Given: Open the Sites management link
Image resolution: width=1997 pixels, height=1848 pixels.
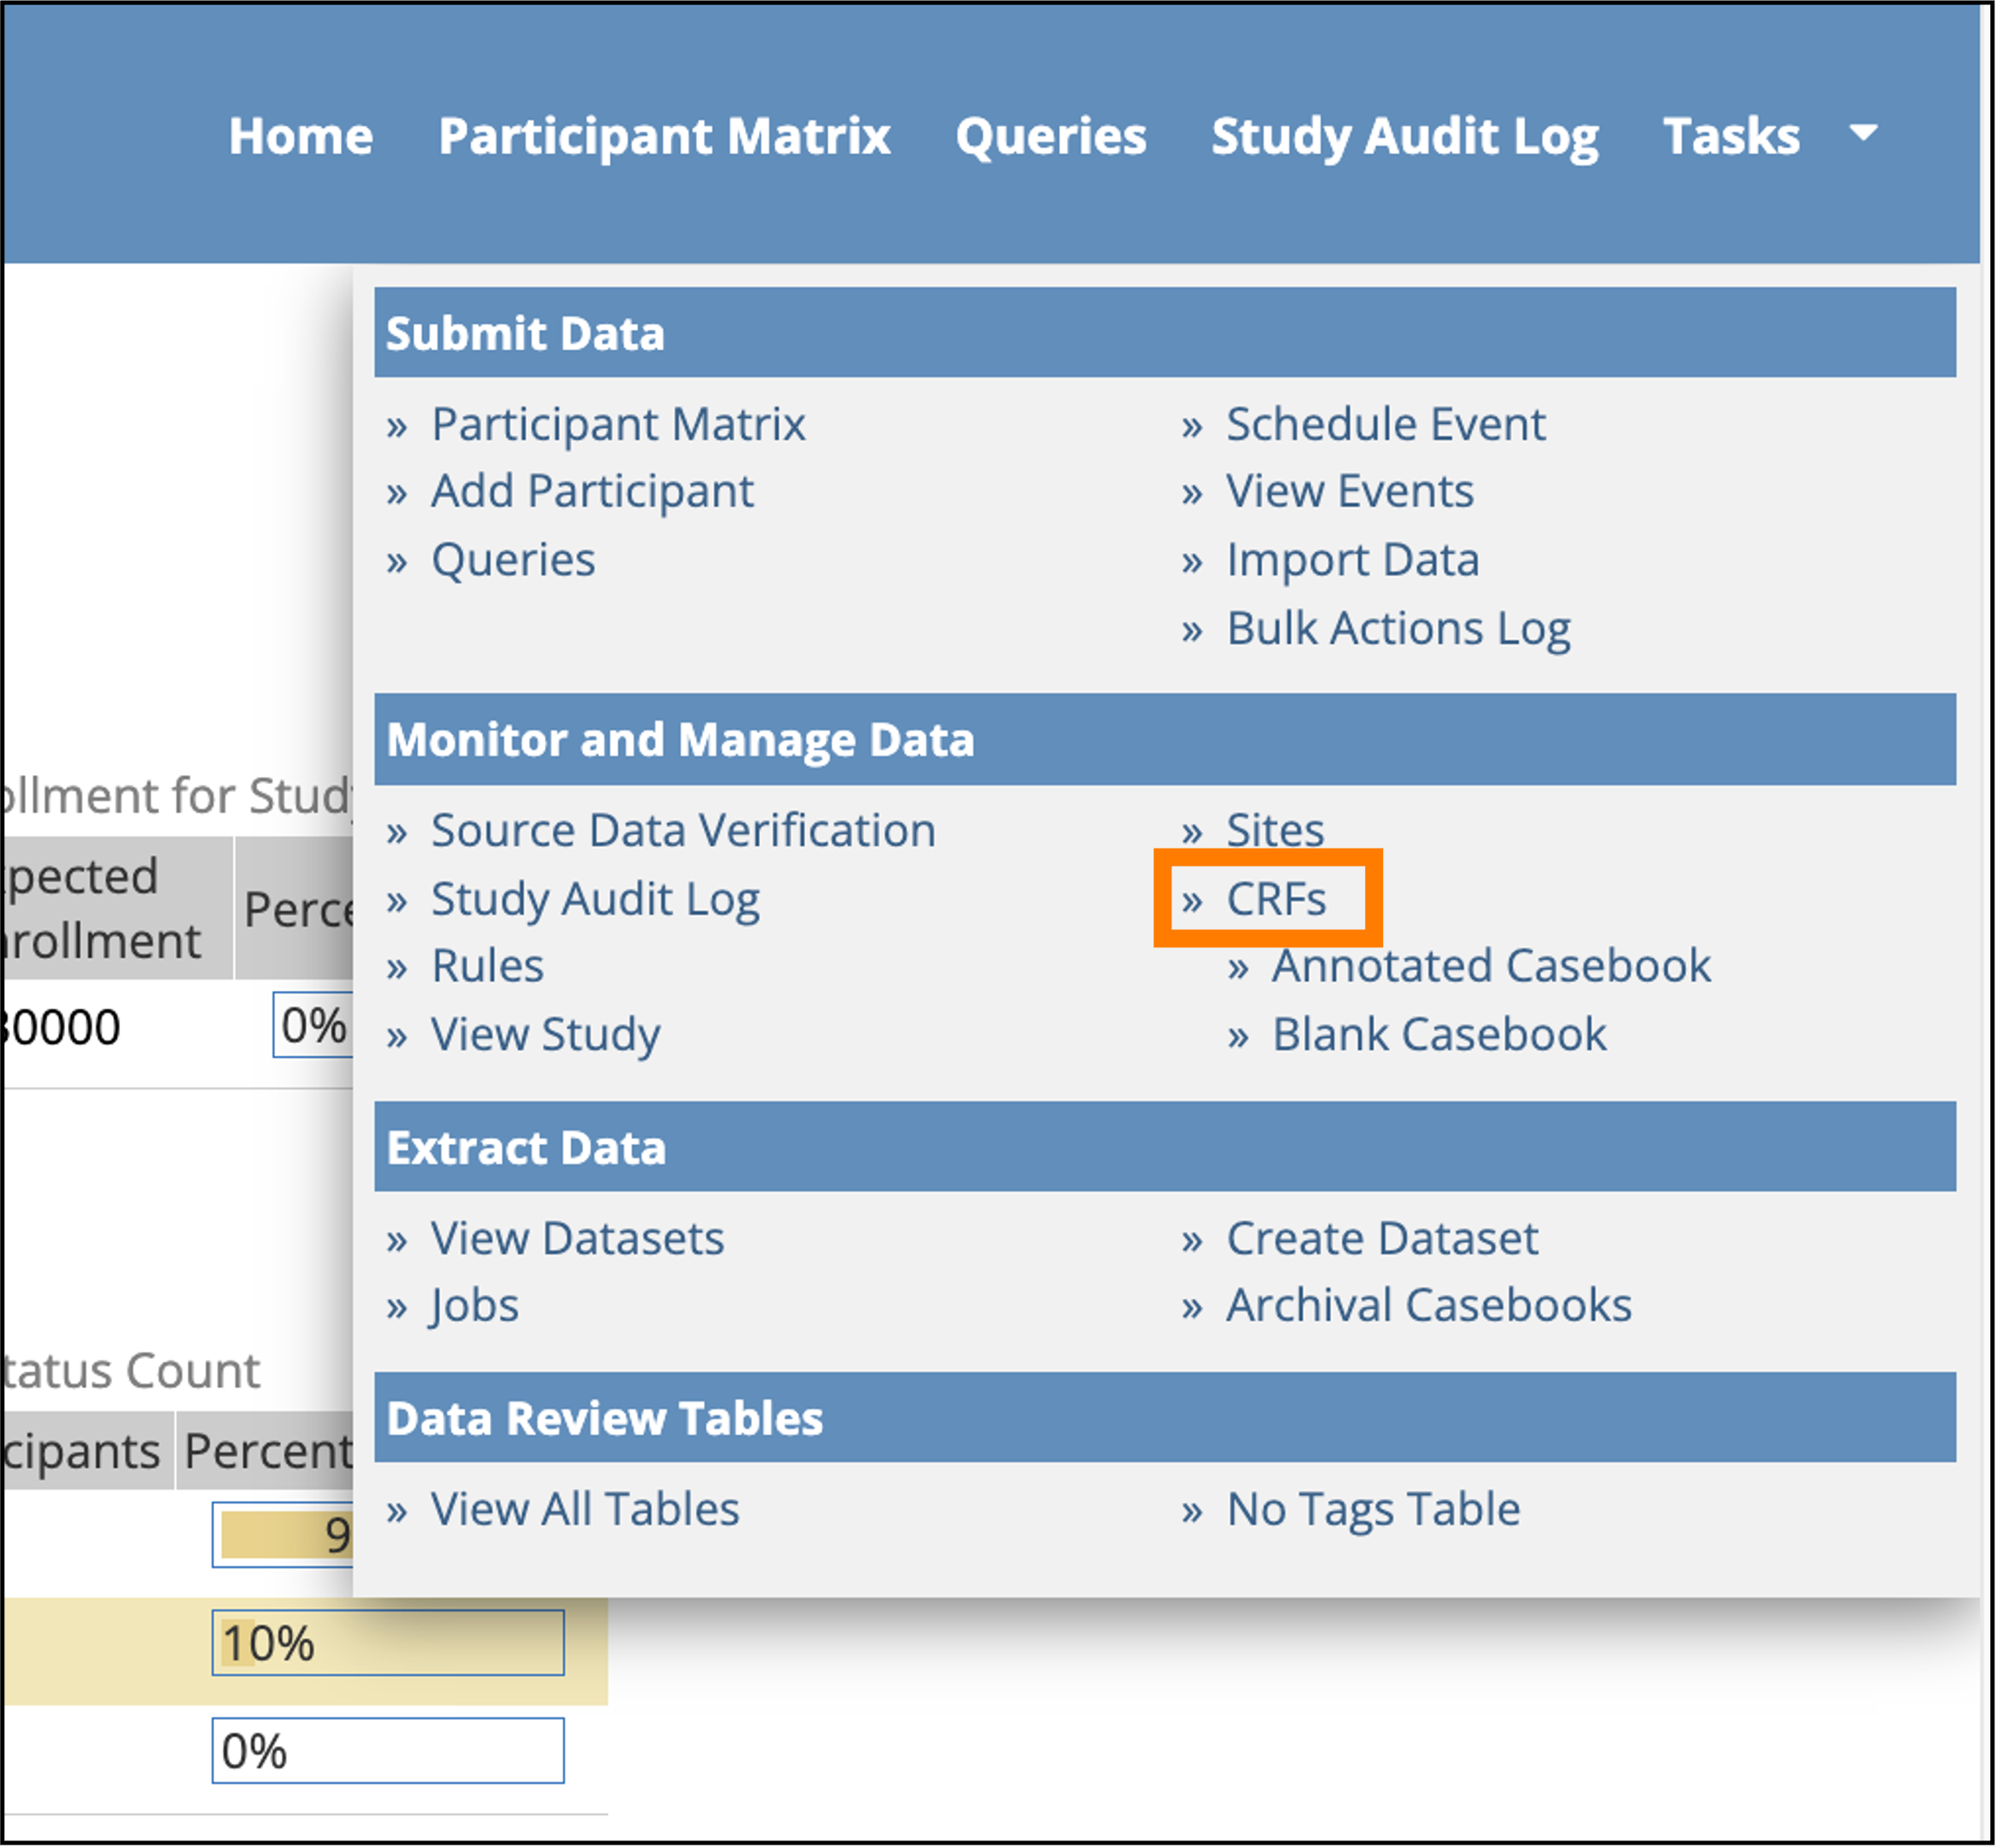Looking at the screenshot, I should [x=1274, y=830].
